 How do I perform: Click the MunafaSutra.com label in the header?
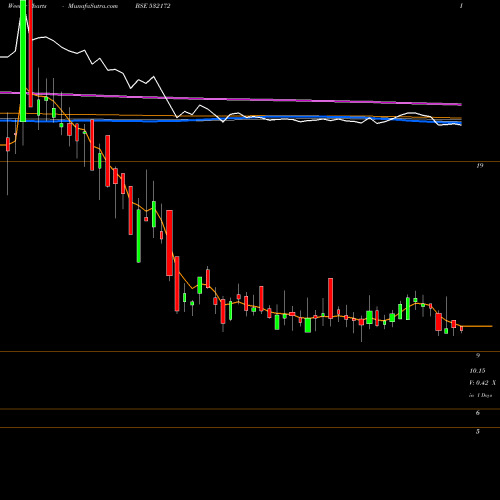pos(93,6)
